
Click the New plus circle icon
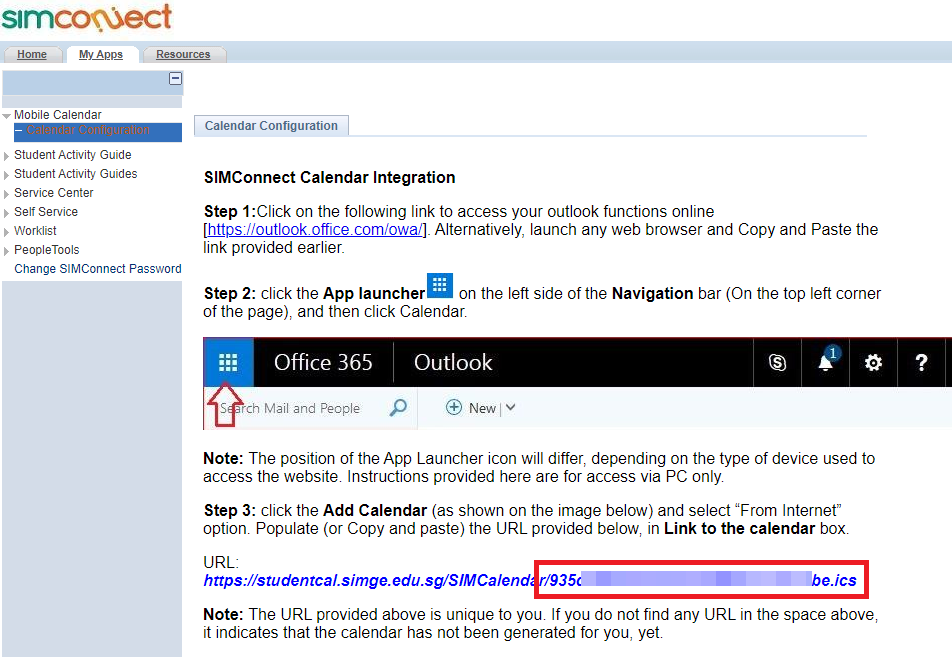click(454, 407)
